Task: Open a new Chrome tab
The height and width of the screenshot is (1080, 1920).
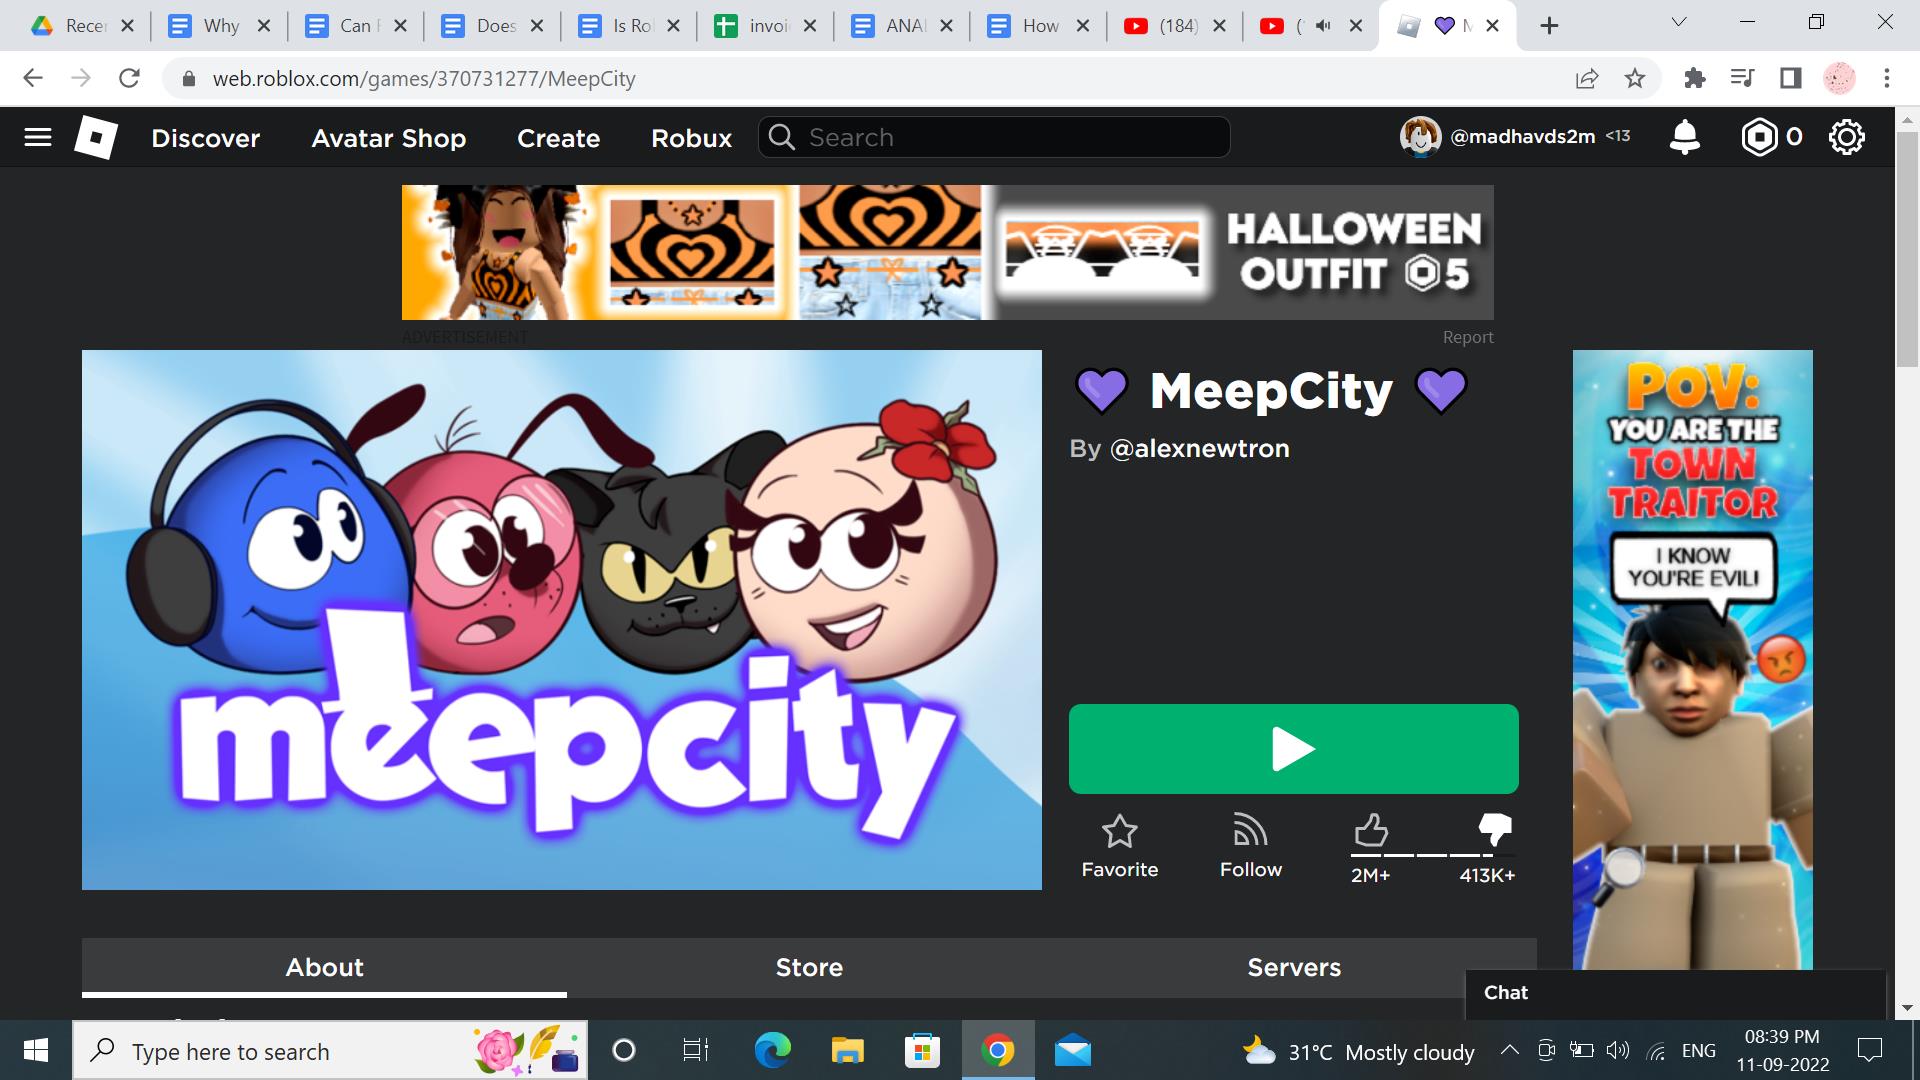Action: pos(1549,26)
